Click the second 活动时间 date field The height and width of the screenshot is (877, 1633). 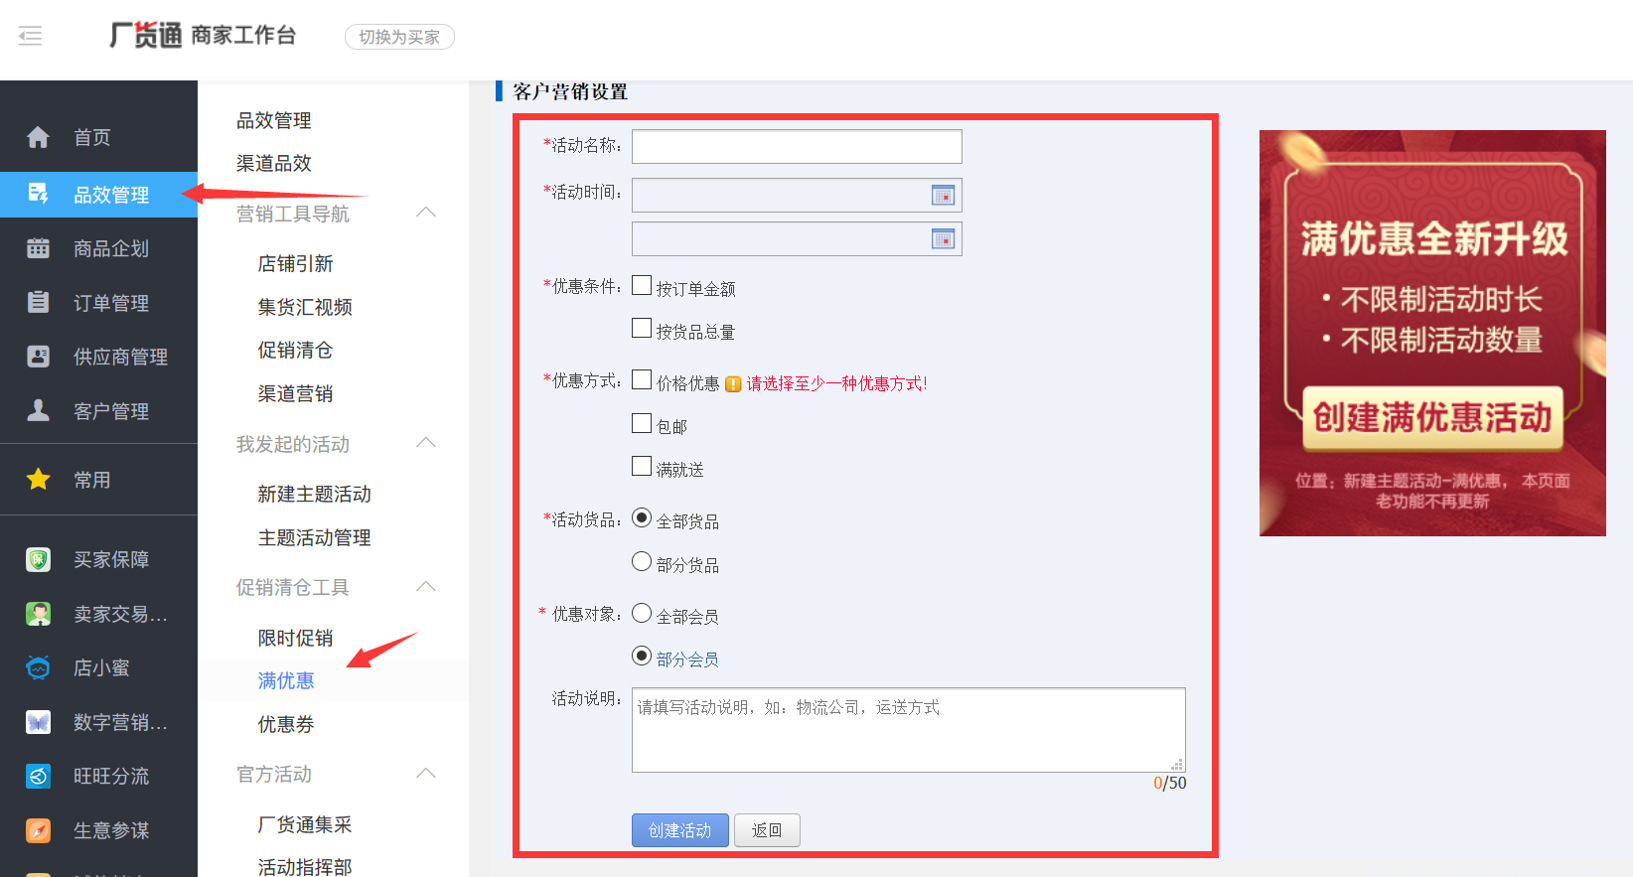pyautogui.click(x=797, y=239)
